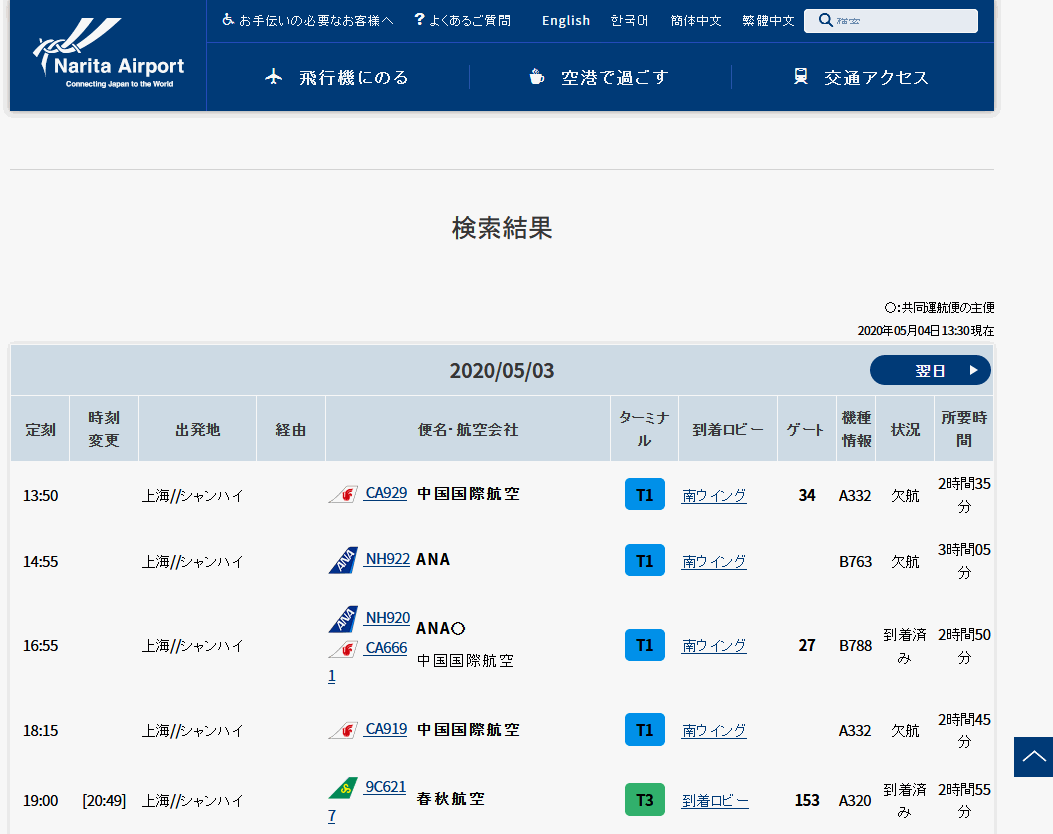Click the T1 terminal badge for NH920
Image resolution: width=1053 pixels, height=834 pixels.
[x=645, y=645]
